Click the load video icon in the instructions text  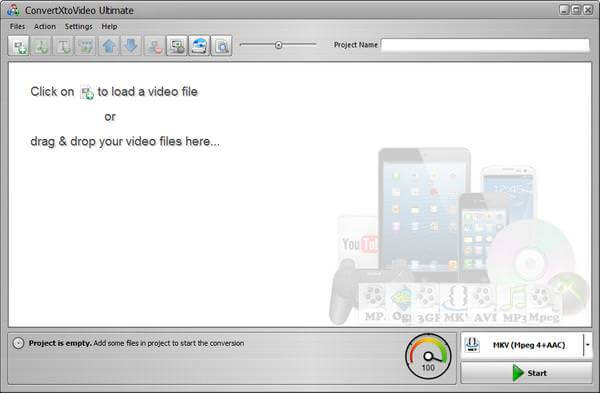click(87, 93)
